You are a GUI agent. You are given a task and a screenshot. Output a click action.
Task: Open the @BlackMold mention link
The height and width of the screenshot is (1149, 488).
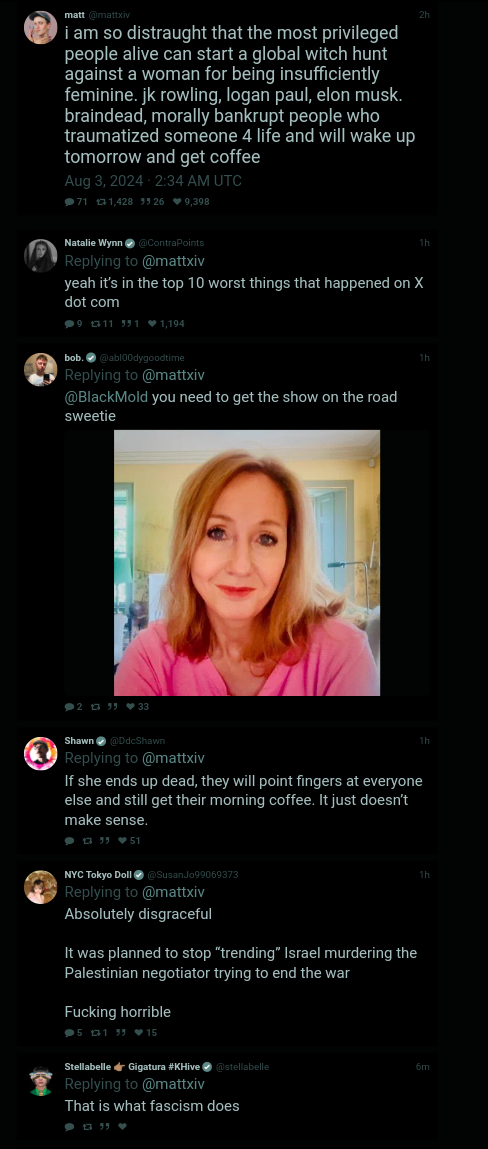tap(106, 397)
